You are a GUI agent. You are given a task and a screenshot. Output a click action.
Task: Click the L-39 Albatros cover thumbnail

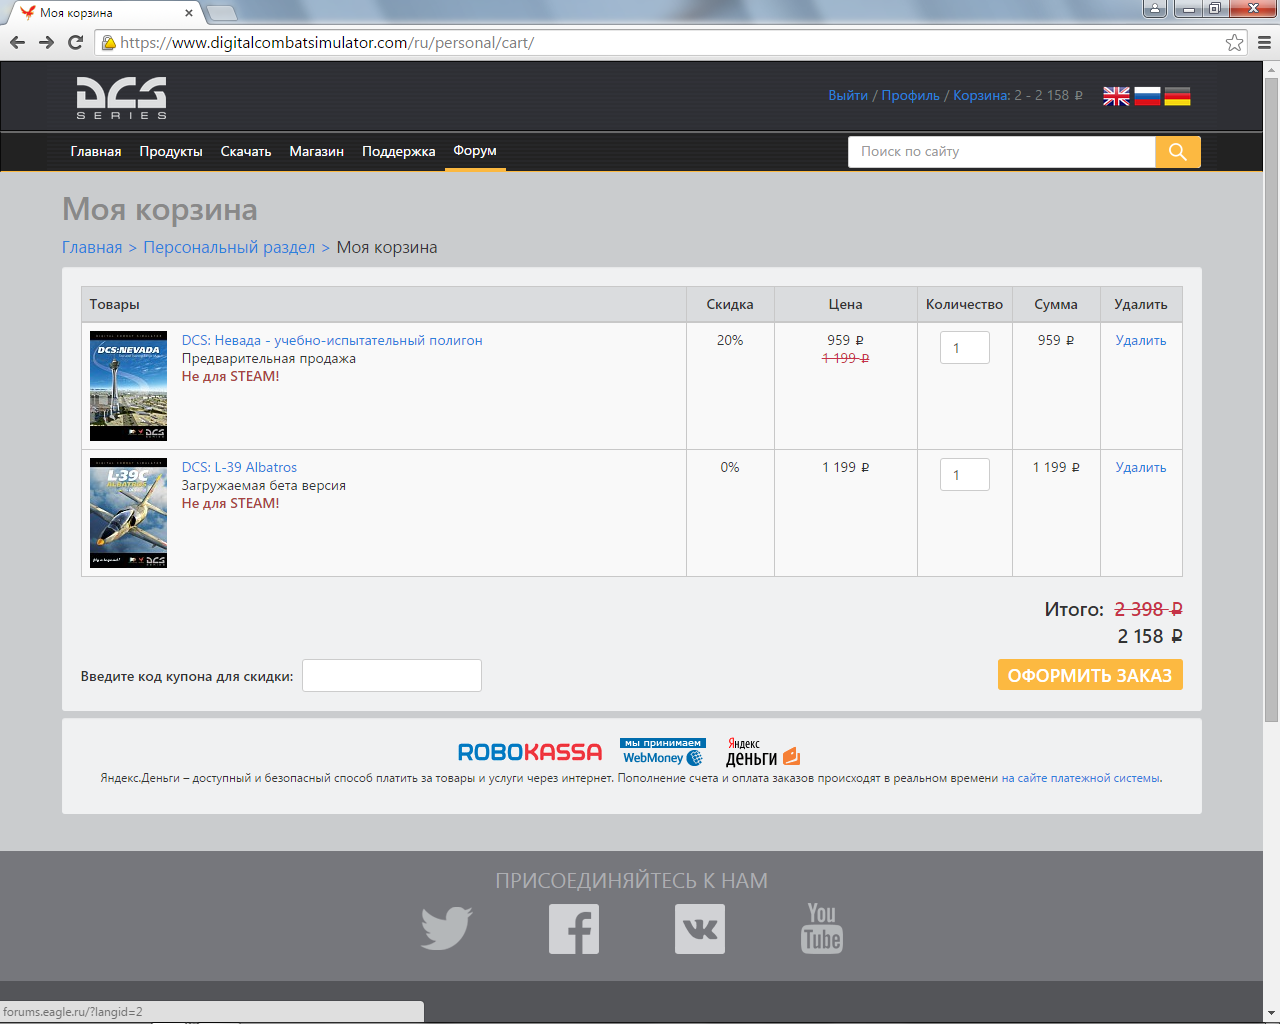[x=128, y=513]
